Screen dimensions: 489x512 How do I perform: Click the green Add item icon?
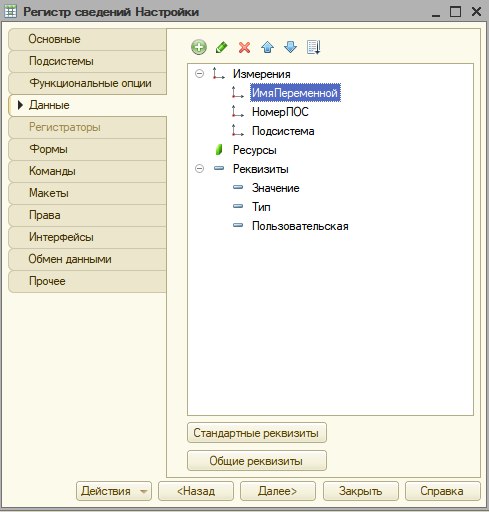coord(199,47)
